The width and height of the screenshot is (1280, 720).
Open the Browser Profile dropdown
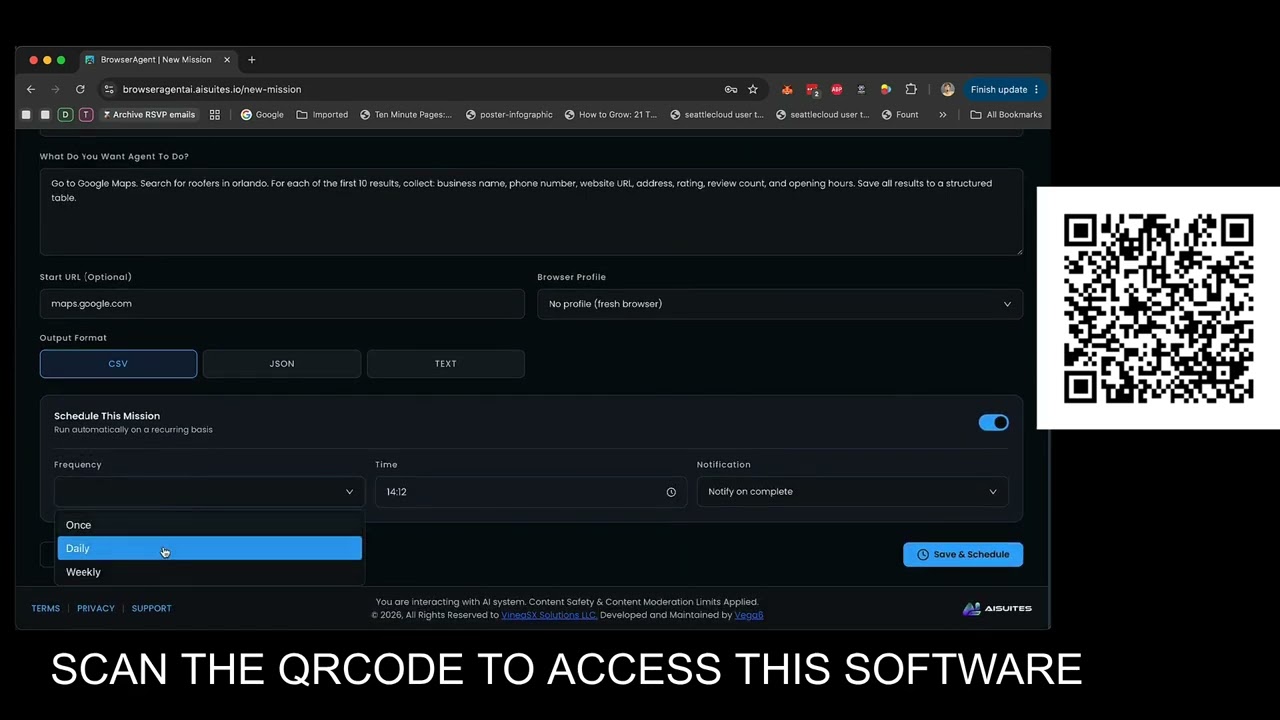click(780, 304)
